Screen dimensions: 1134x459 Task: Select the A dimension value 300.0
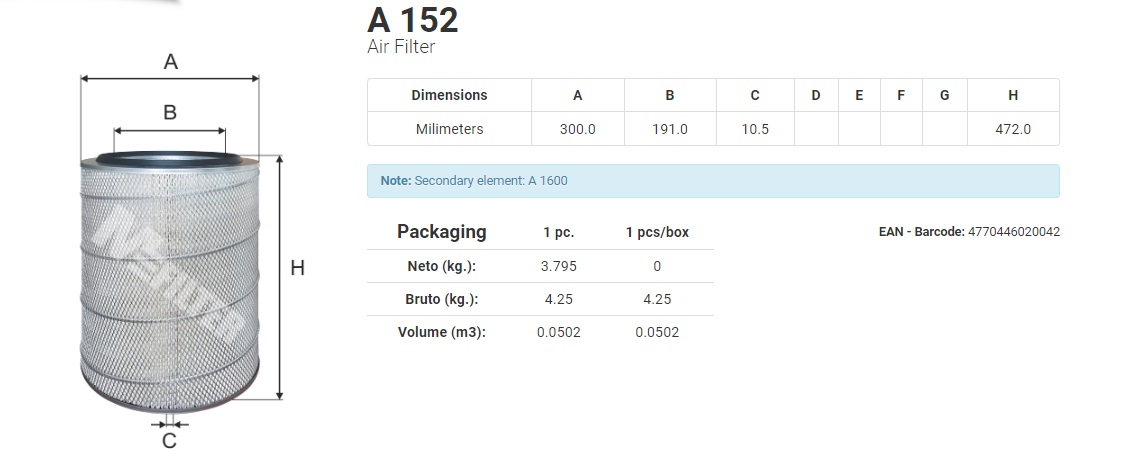pyautogui.click(x=577, y=129)
